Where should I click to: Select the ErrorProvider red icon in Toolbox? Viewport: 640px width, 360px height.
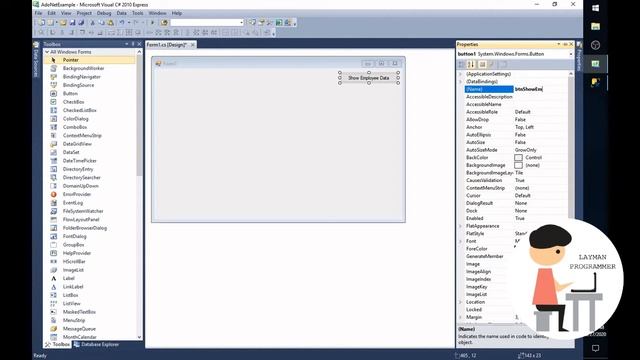[53, 194]
